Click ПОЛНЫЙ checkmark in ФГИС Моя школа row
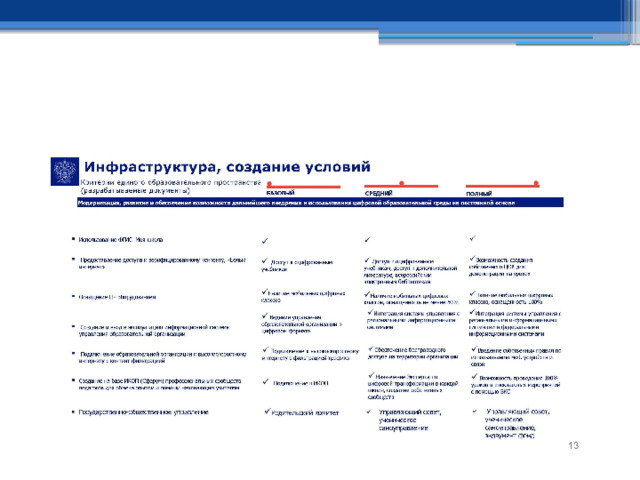640x480 pixels. pos(473,238)
